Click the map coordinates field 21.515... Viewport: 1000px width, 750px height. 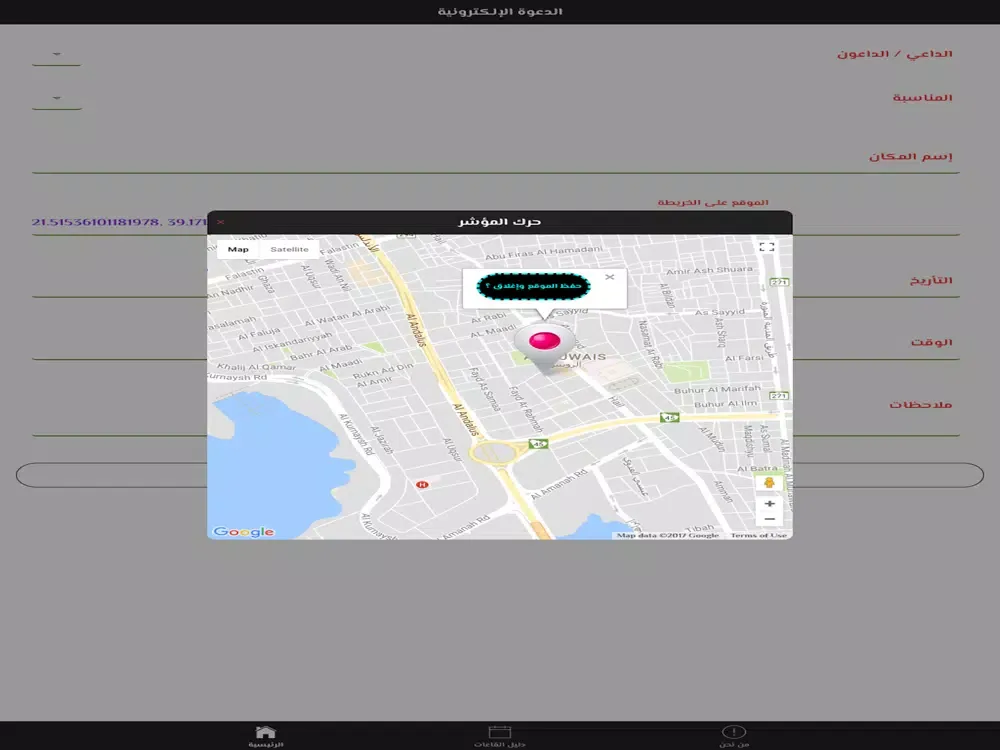119,222
